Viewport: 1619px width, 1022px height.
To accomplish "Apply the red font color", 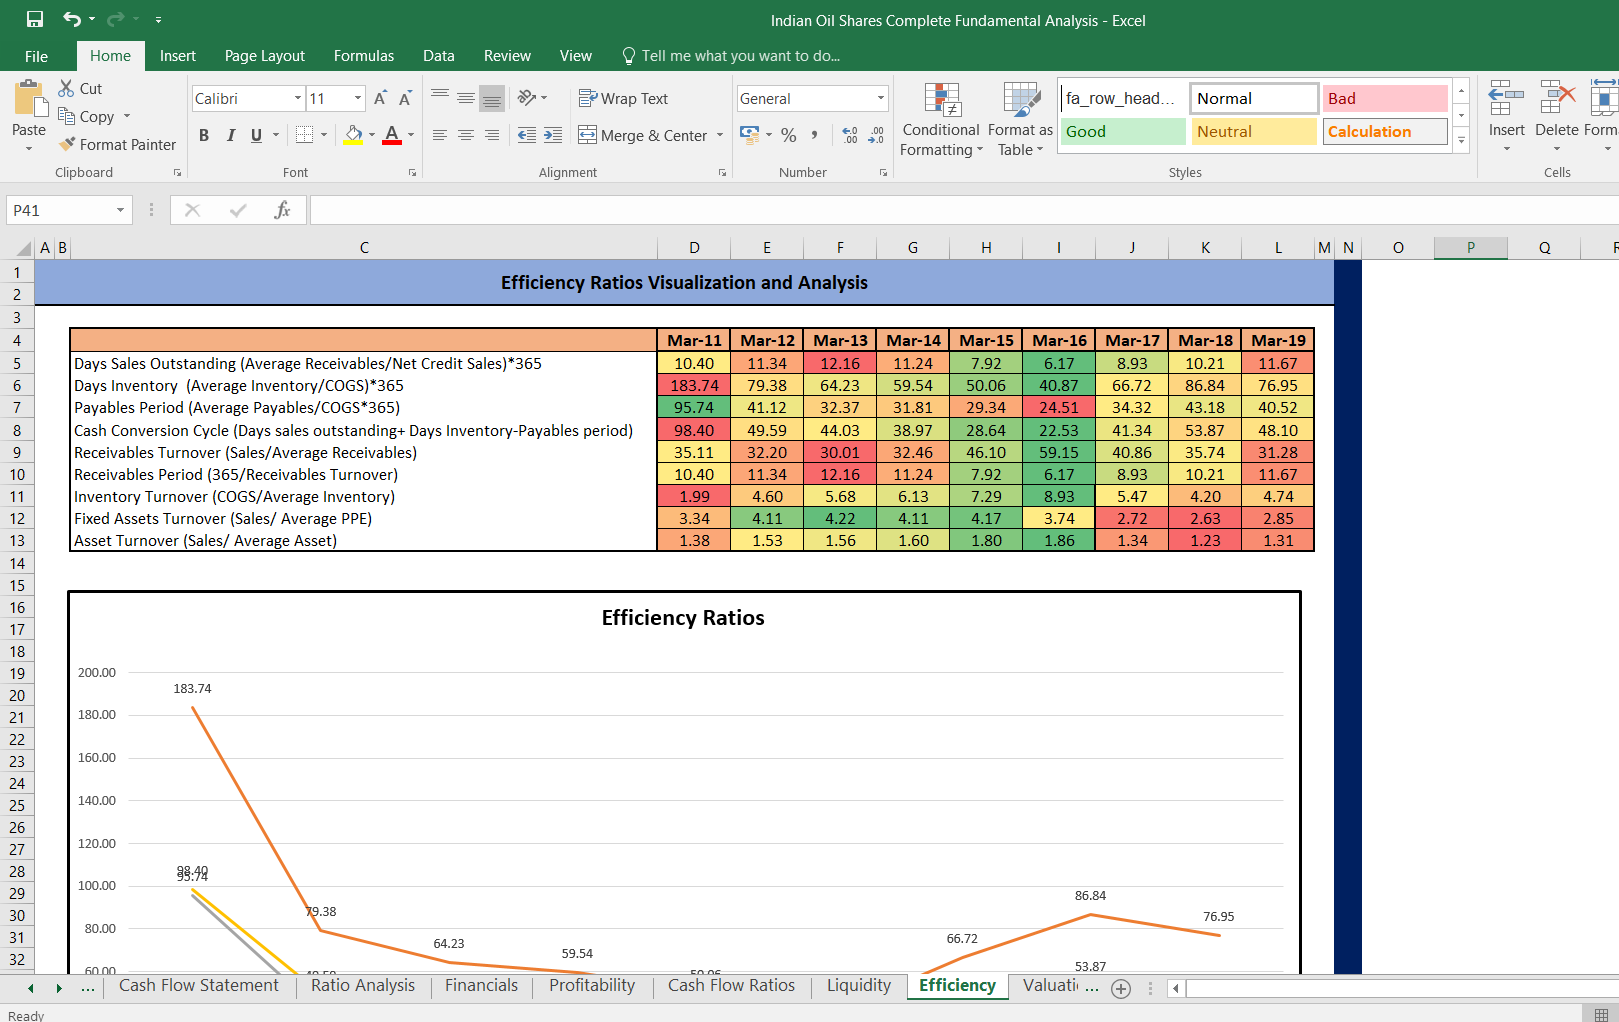I will (x=392, y=135).
